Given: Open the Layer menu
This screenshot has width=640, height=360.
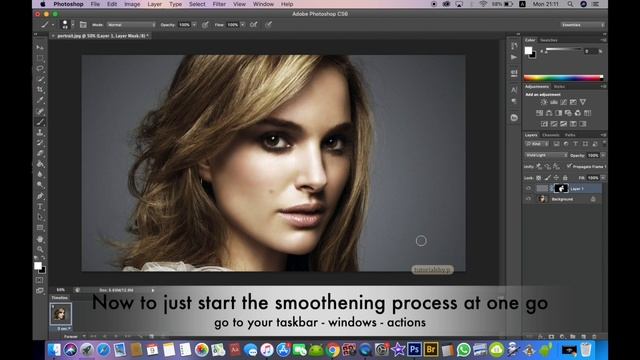Looking at the screenshot, I should (154, 4).
